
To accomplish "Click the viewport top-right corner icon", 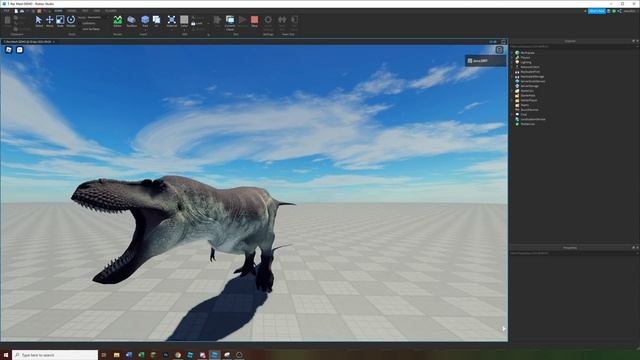I will pos(499,50).
